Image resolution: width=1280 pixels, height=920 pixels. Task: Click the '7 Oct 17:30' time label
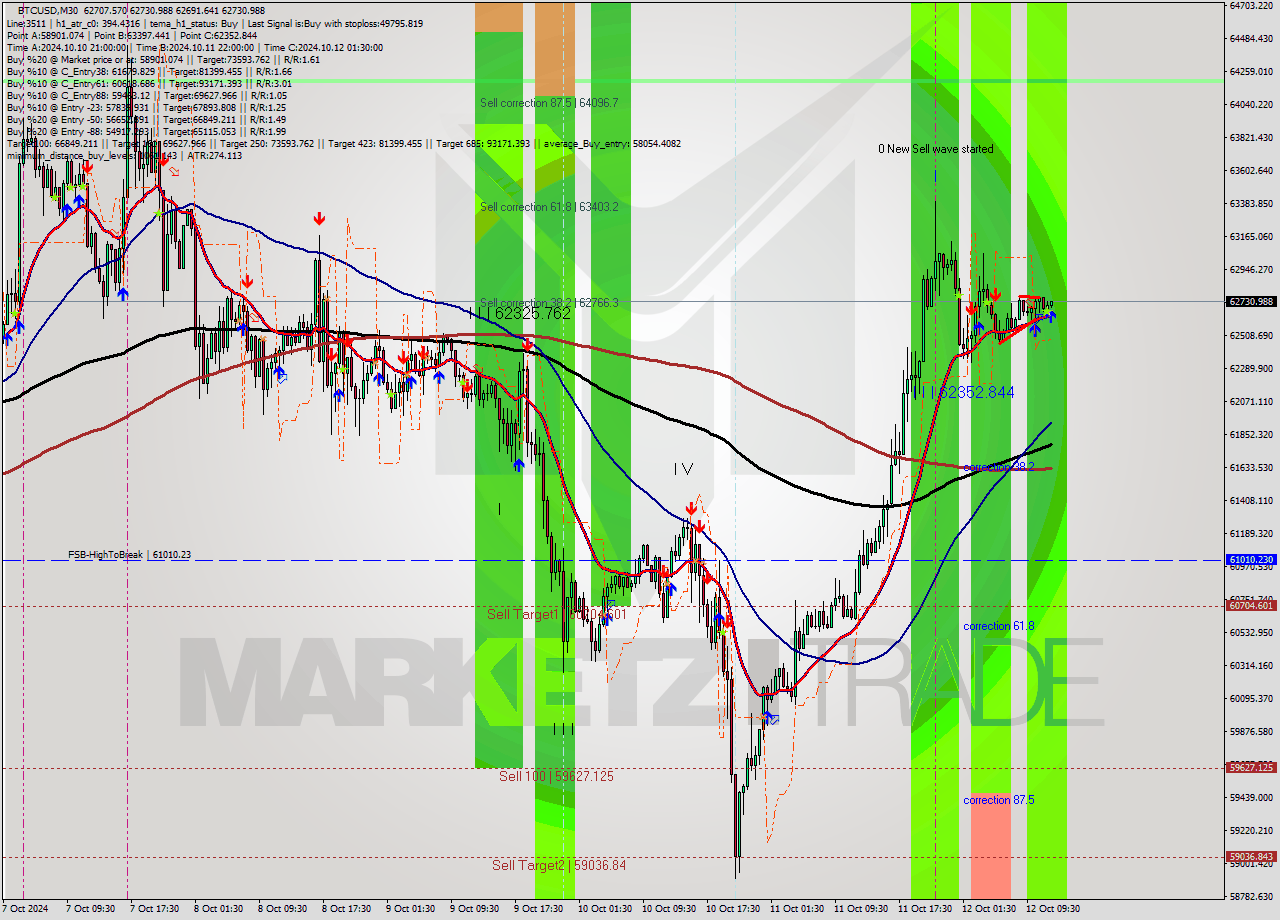[x=152, y=909]
